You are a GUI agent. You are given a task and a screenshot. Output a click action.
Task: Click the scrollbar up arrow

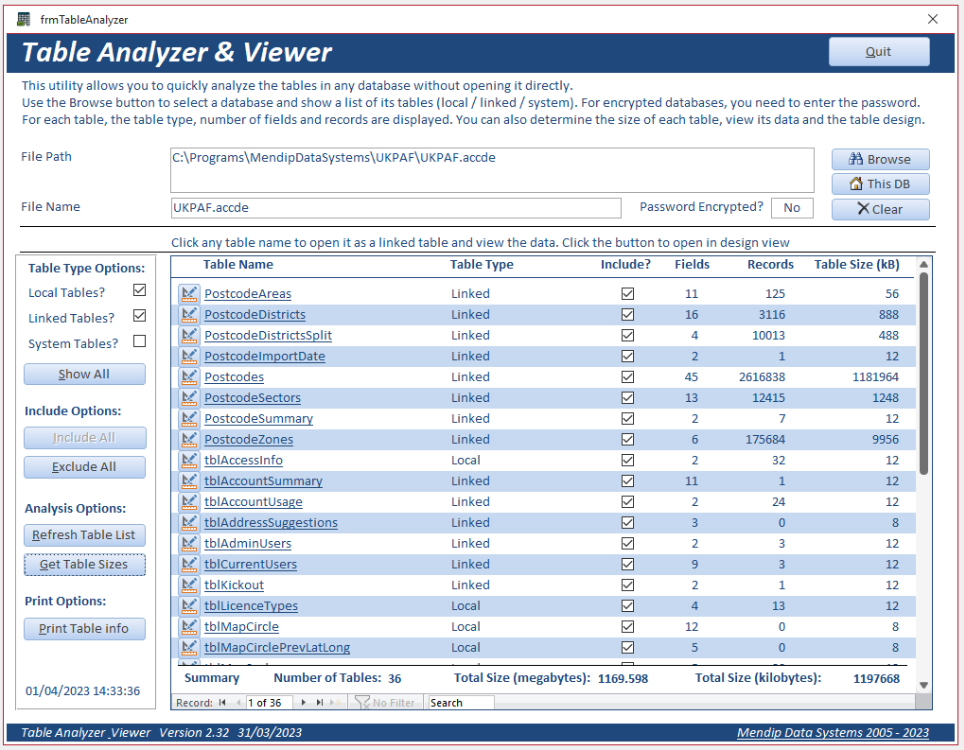(923, 264)
